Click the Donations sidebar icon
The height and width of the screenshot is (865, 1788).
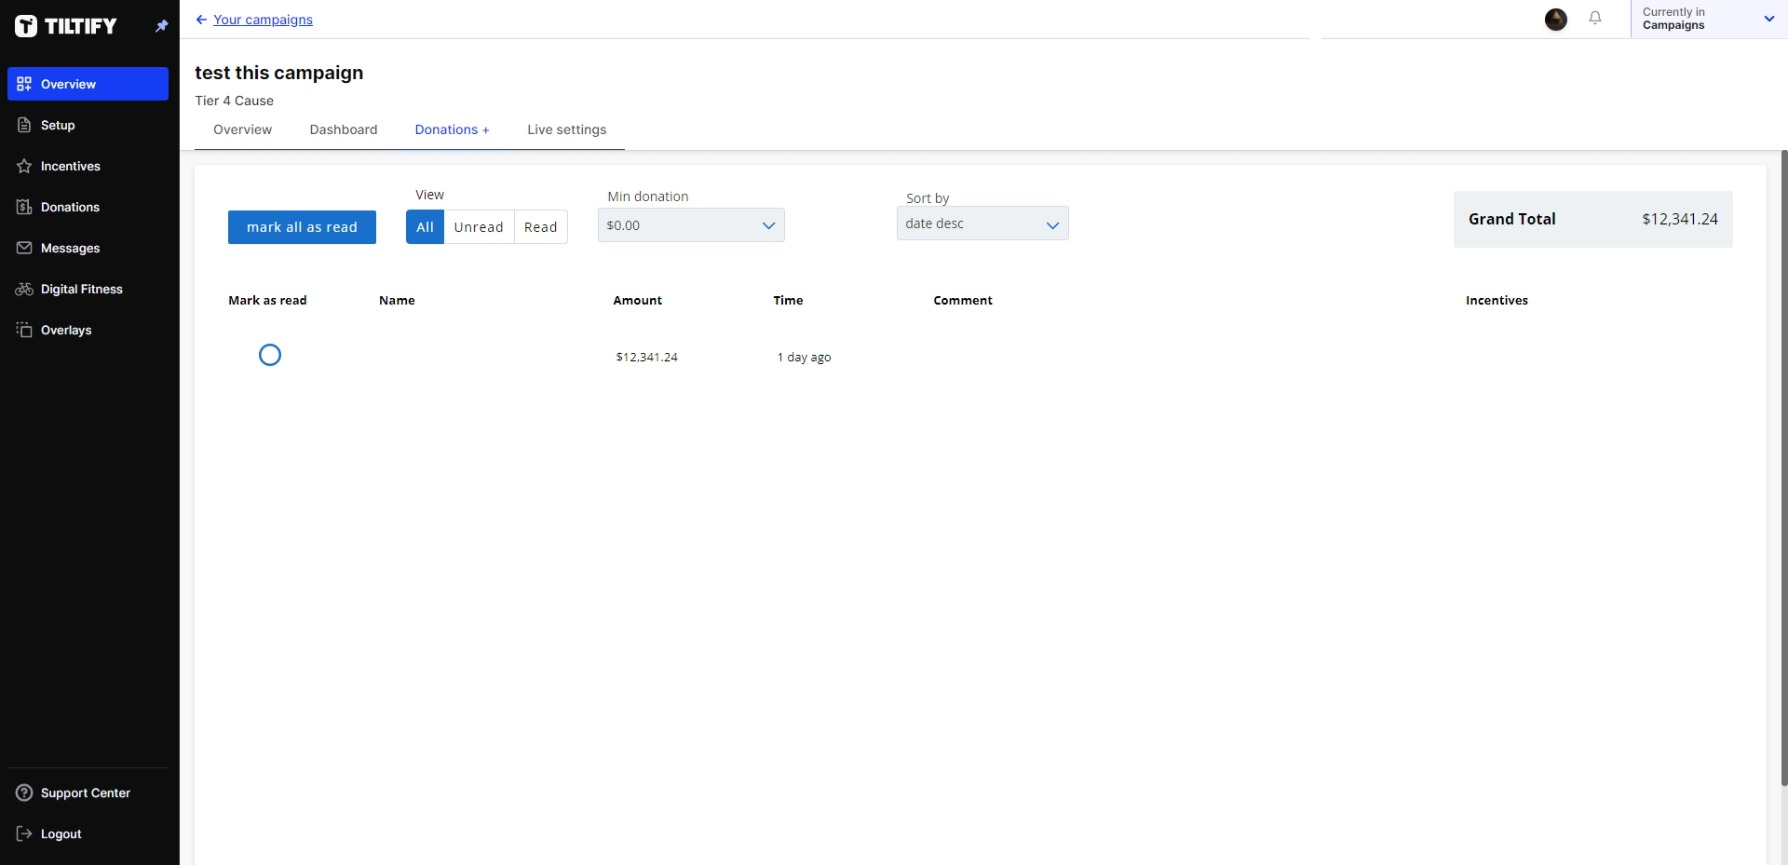click(24, 207)
